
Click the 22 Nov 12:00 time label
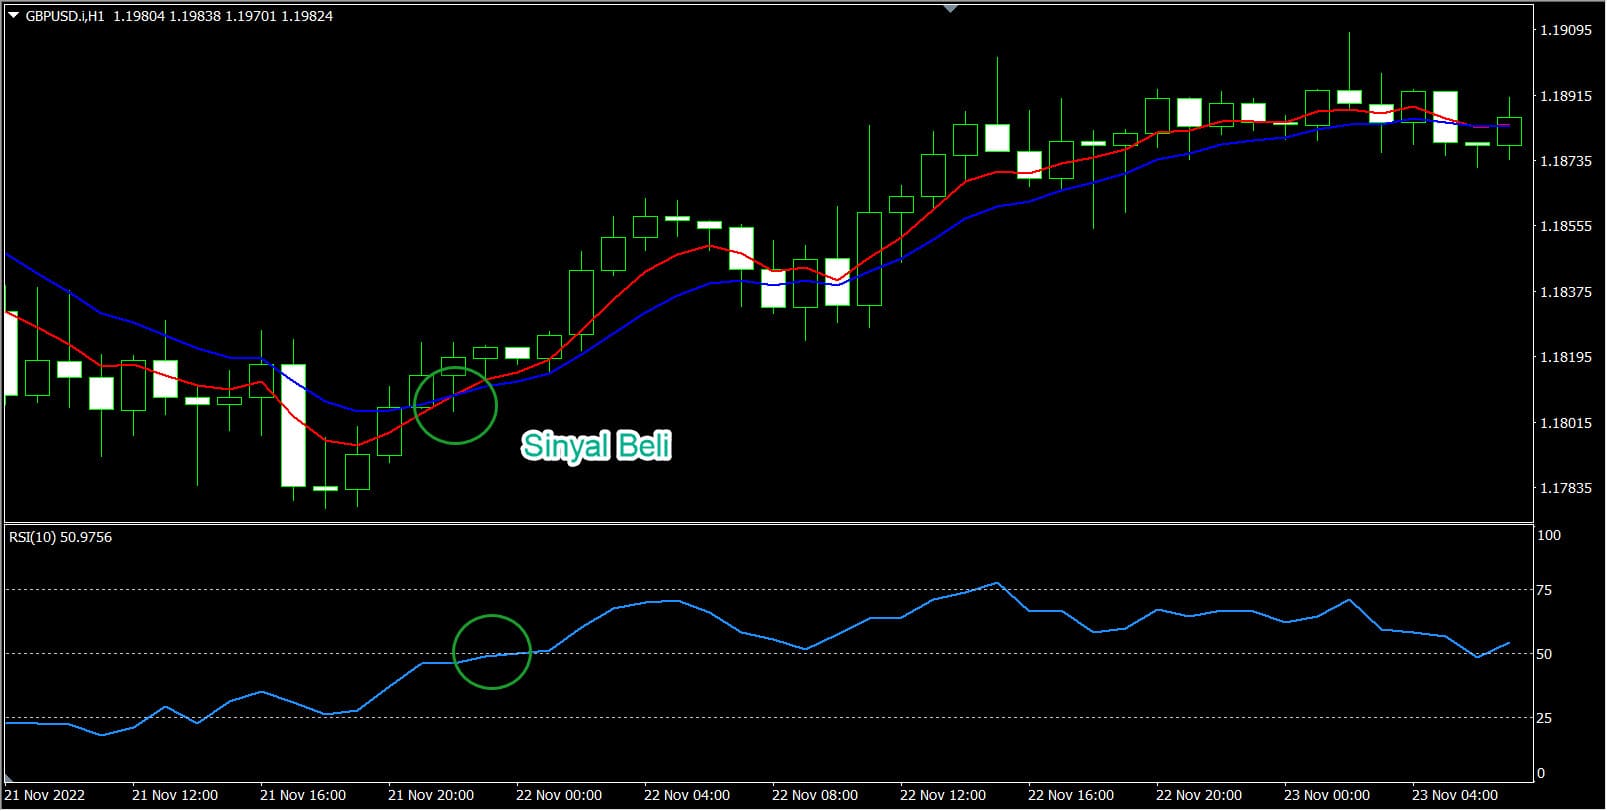tap(943, 795)
